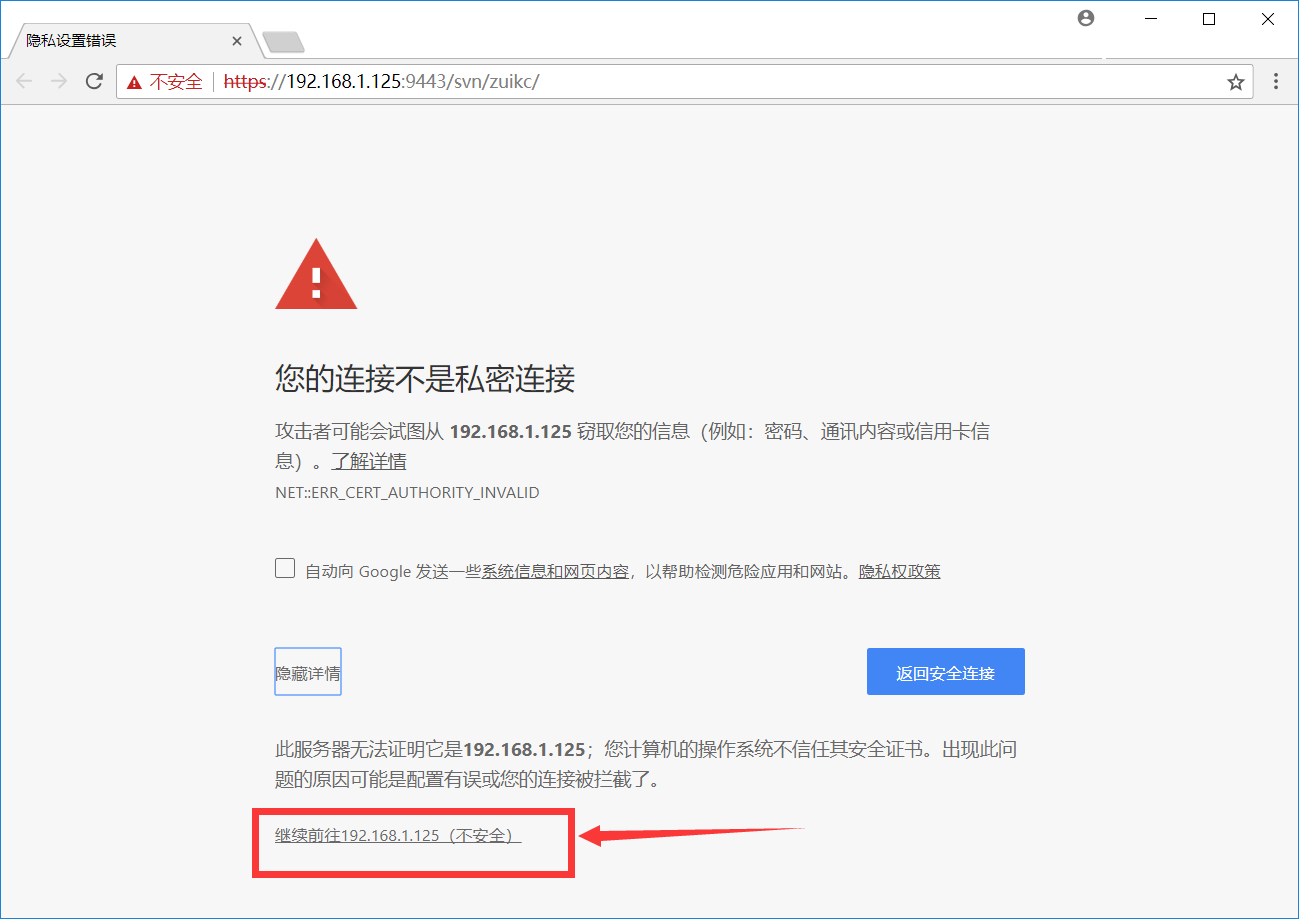Screen dimensions: 1299x919
Task: Open the 隐私权政策 link
Action: tap(900, 571)
